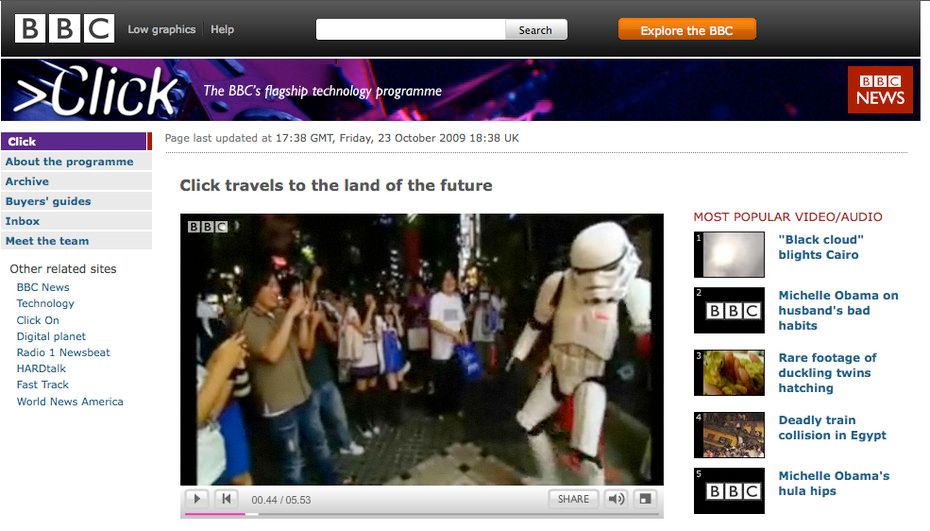The image size is (930, 531).
Task: Click the BBC News logo badge
Action: pos(880,89)
